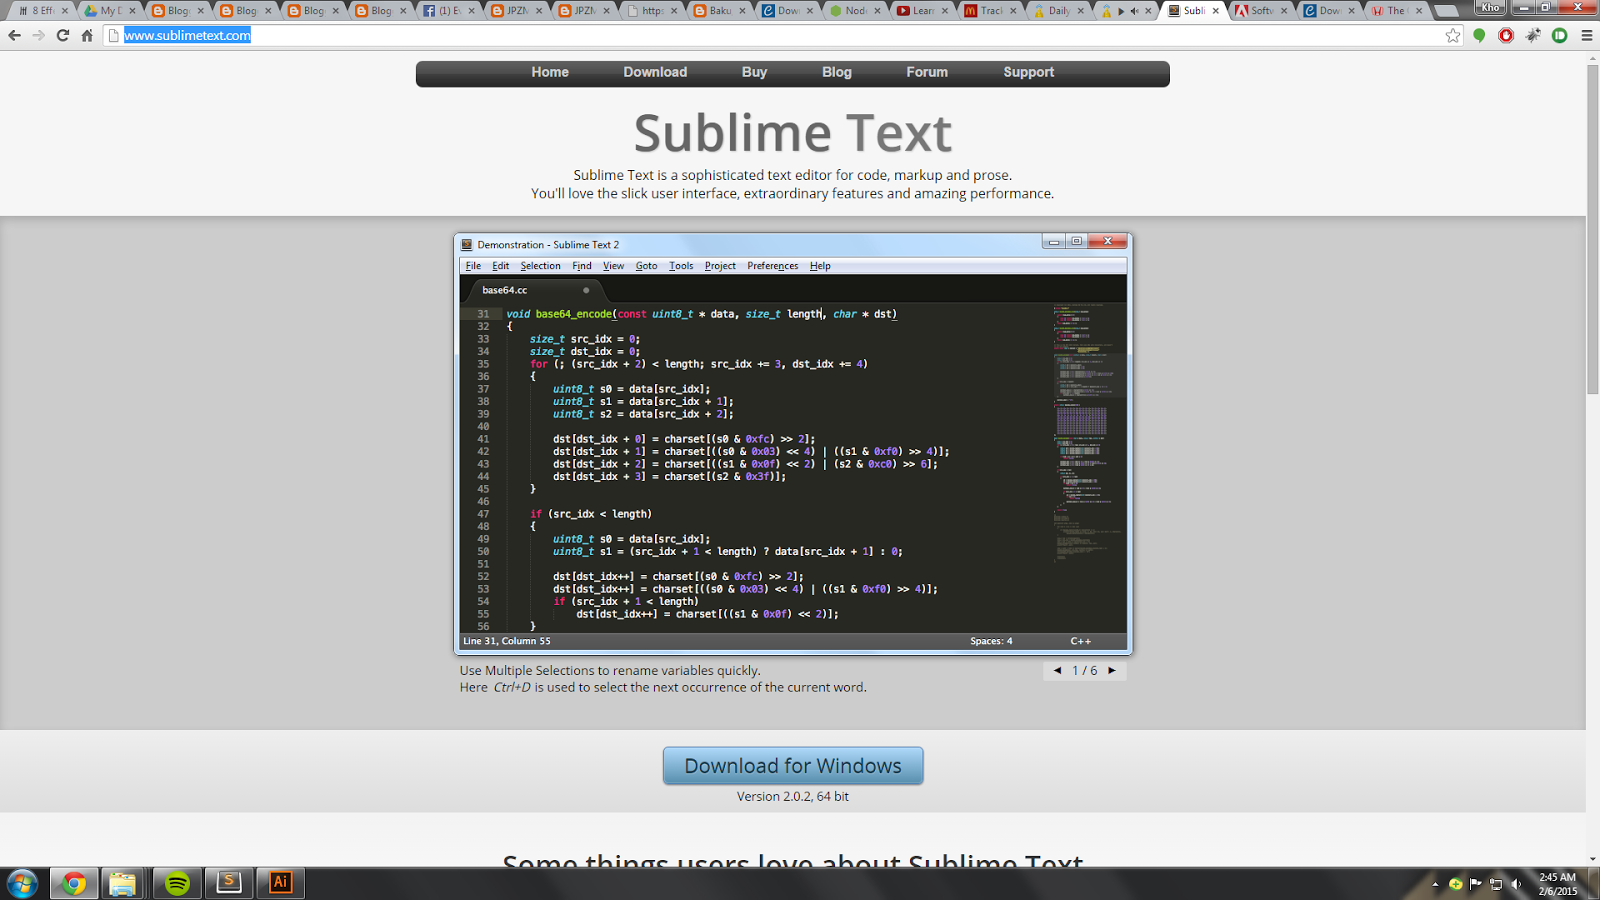Show next demonstration slide

coord(1112,671)
